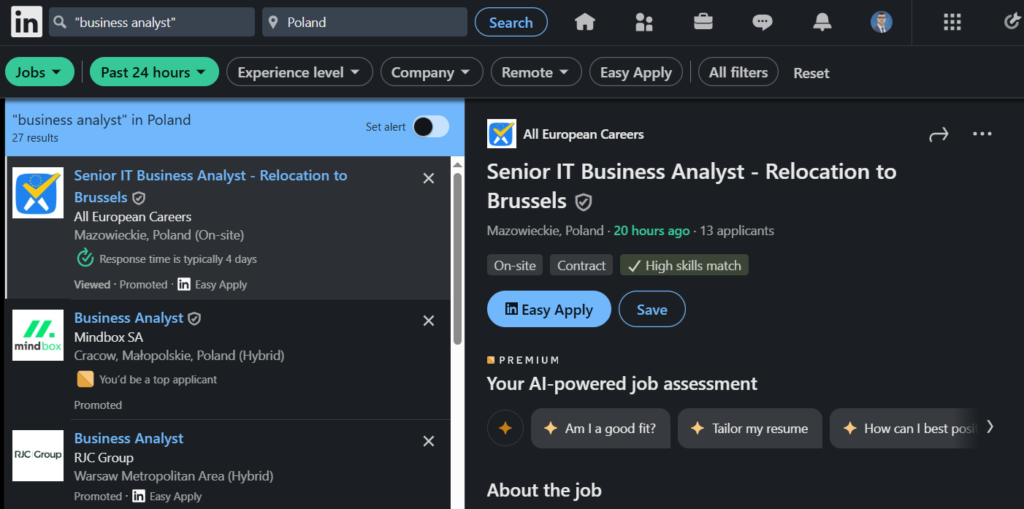This screenshot has height=509, width=1024.
Task: Click "Response time is typically 4 days"
Action: pyautogui.click(x=178, y=259)
